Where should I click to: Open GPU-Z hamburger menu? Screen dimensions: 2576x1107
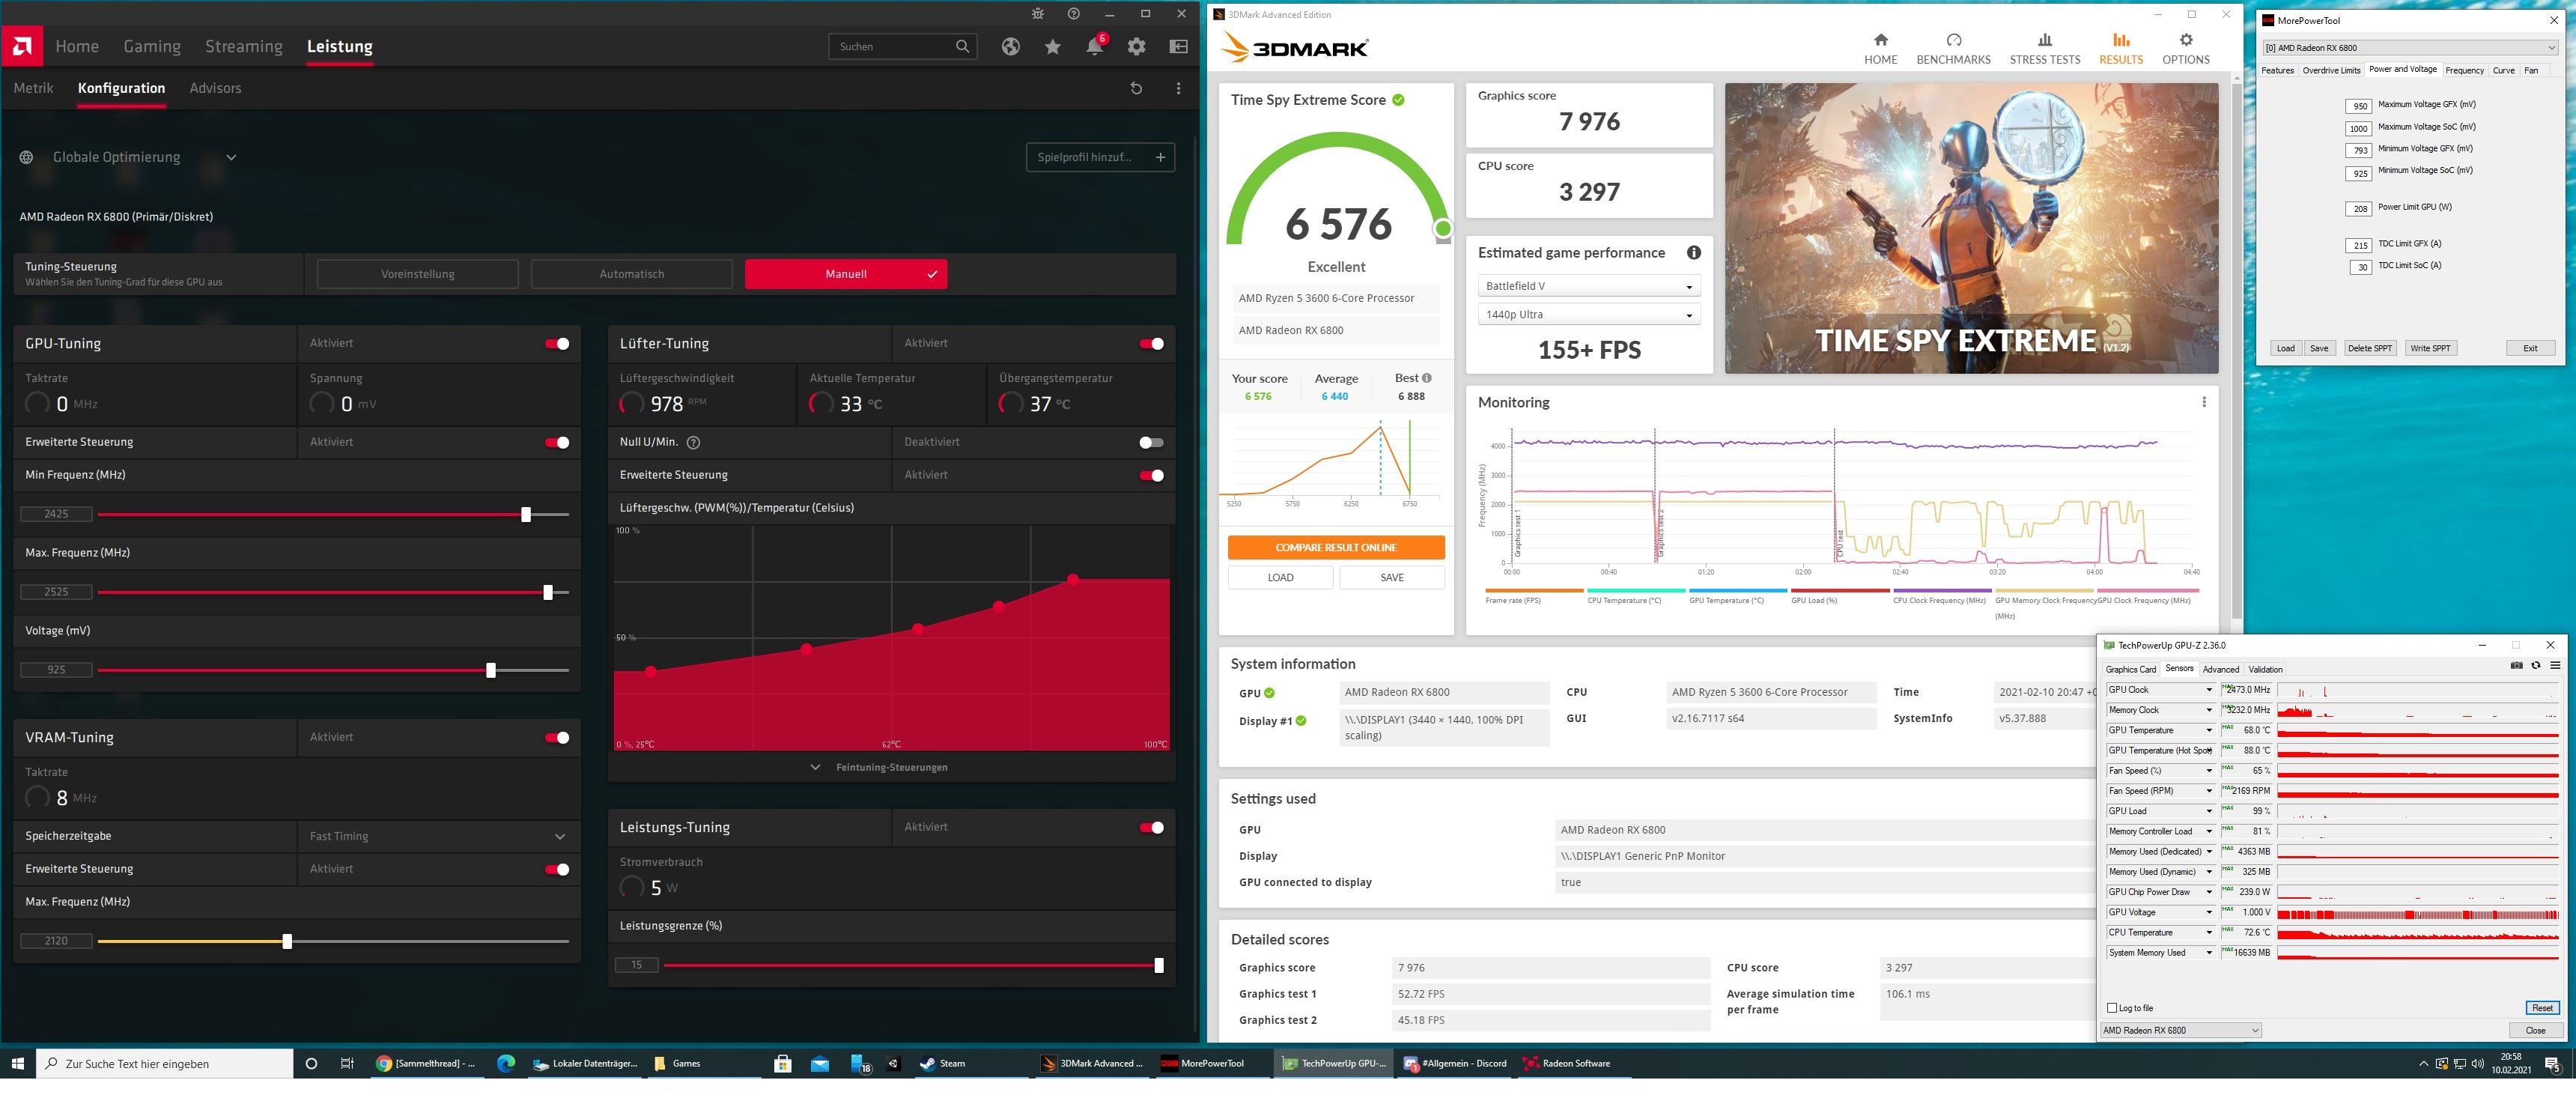click(x=2555, y=666)
